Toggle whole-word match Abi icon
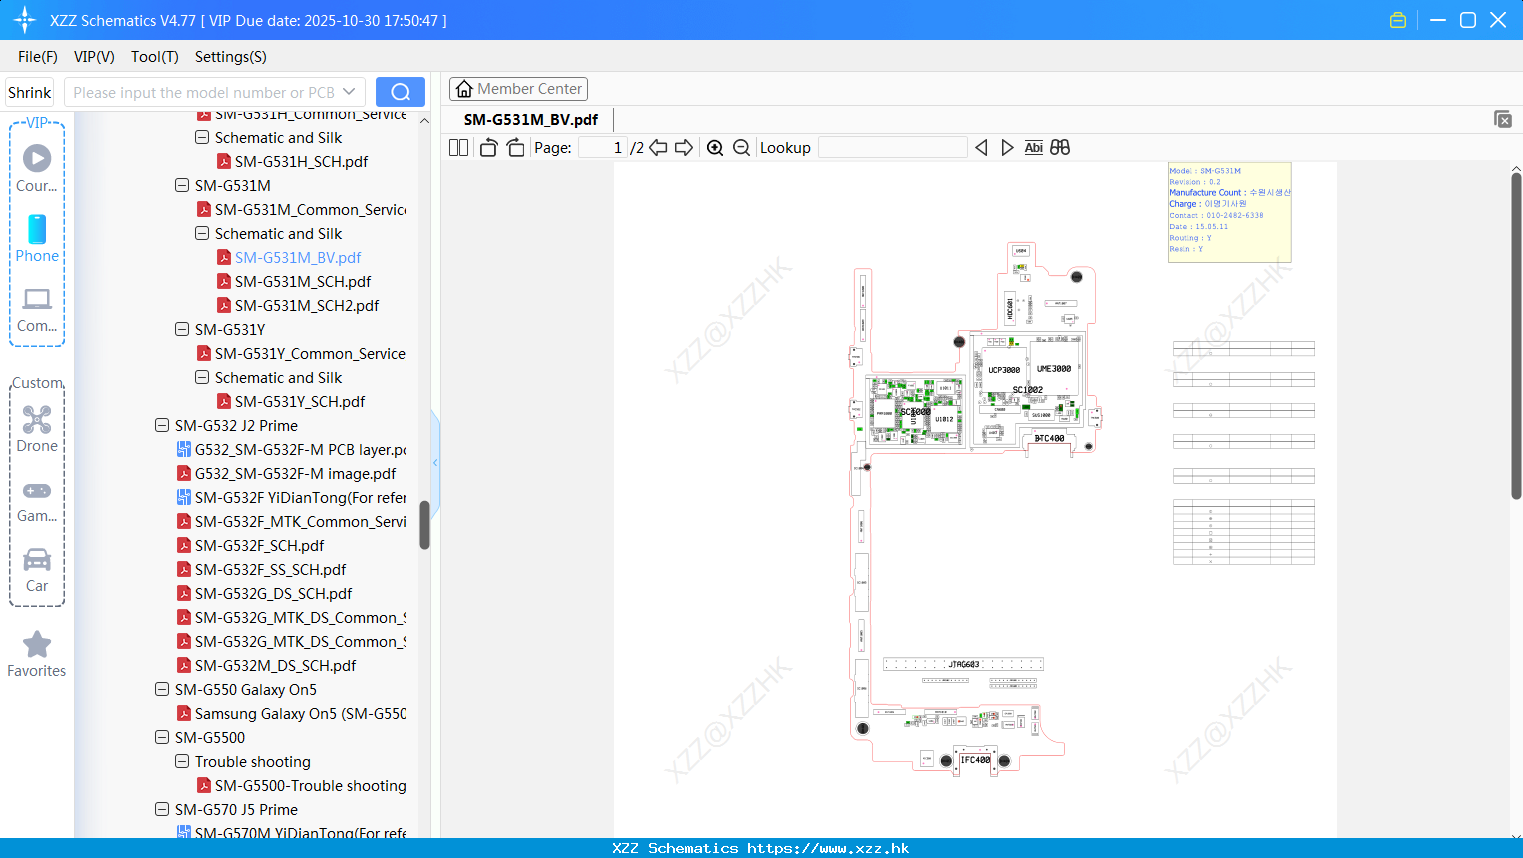1523x858 pixels. pyautogui.click(x=1034, y=148)
